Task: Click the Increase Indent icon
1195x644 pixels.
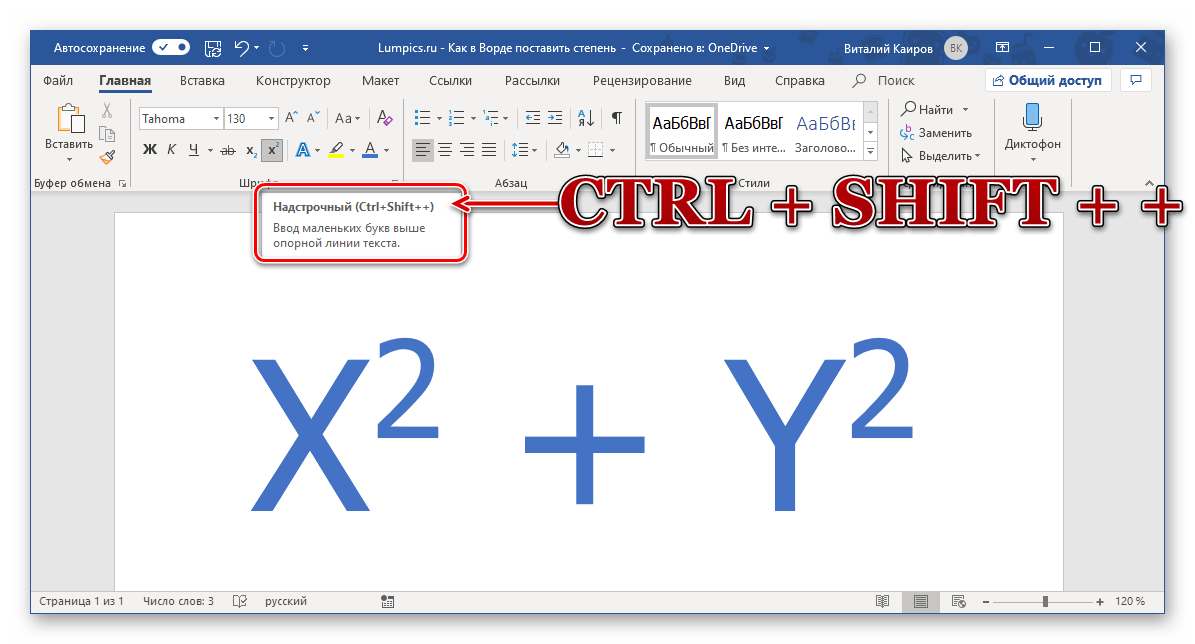Action: pos(555,118)
